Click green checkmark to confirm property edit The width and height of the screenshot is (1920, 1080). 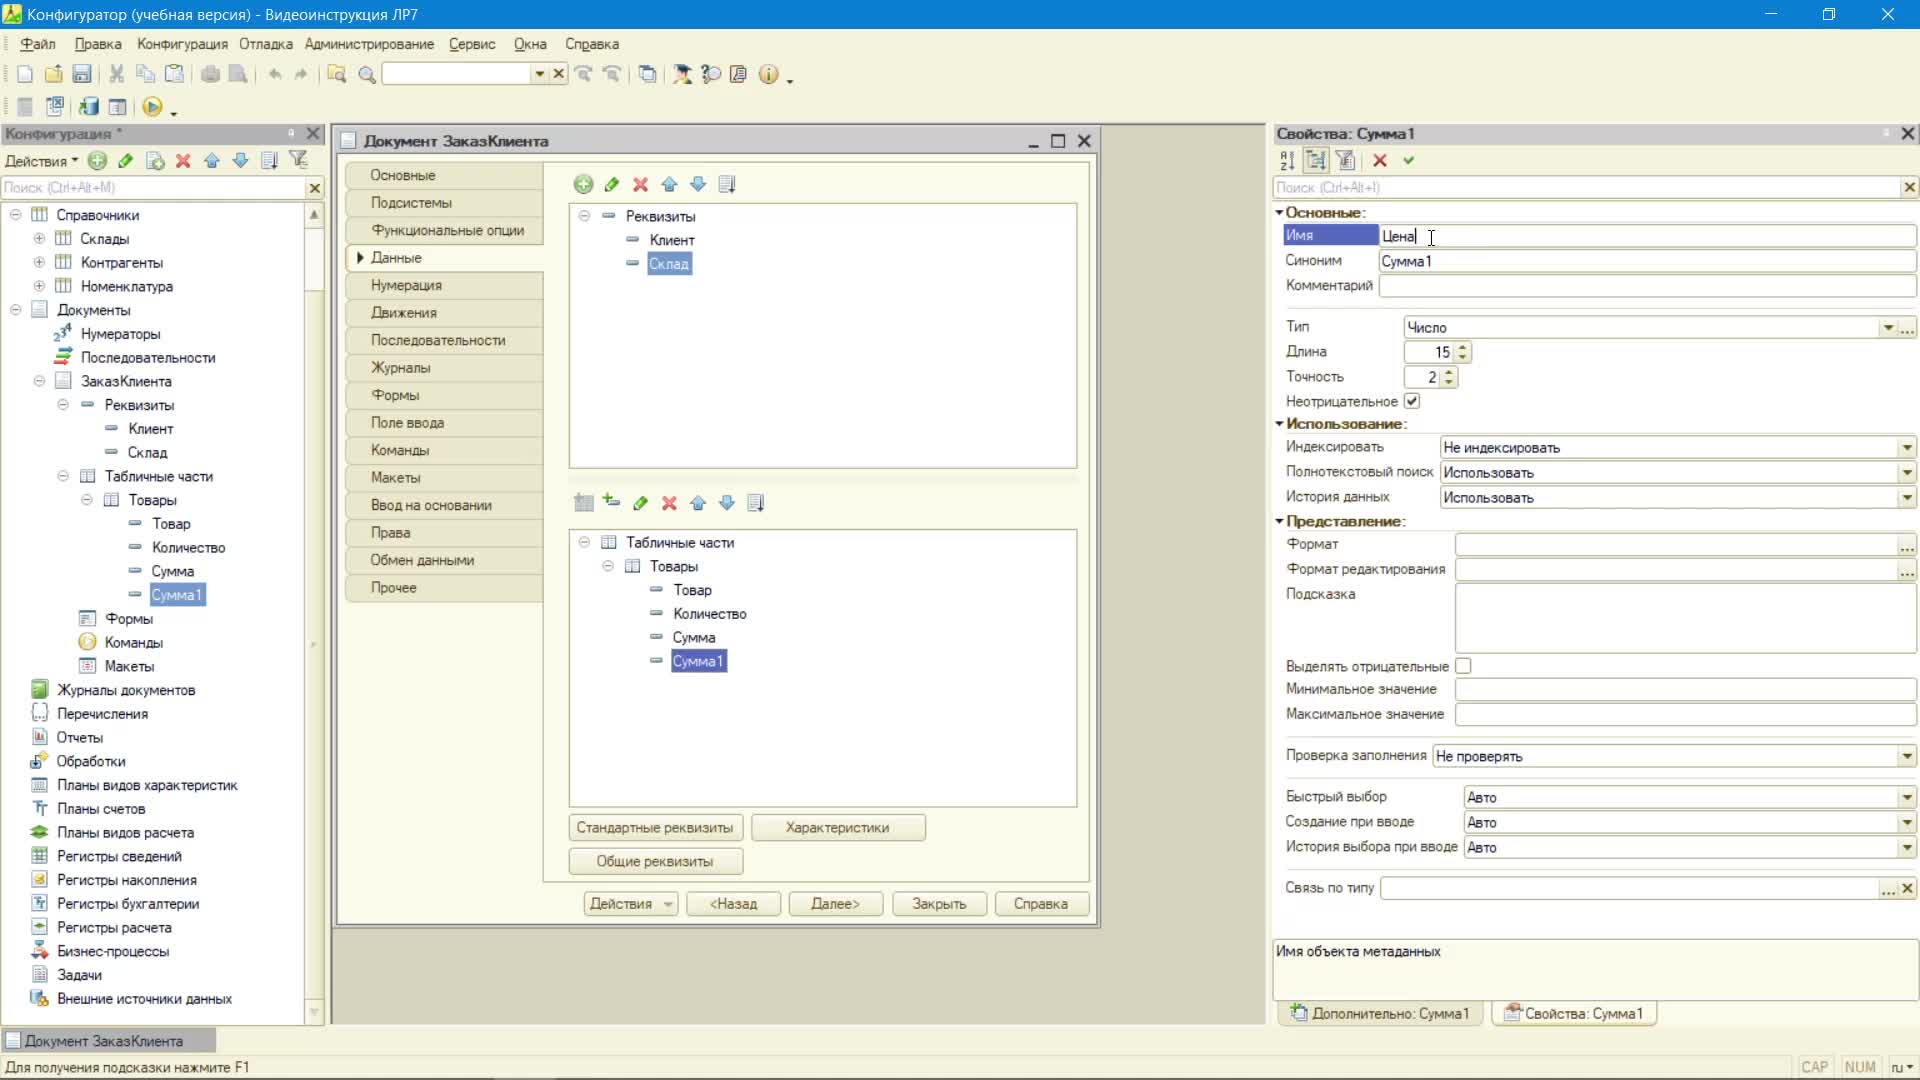coord(1409,160)
